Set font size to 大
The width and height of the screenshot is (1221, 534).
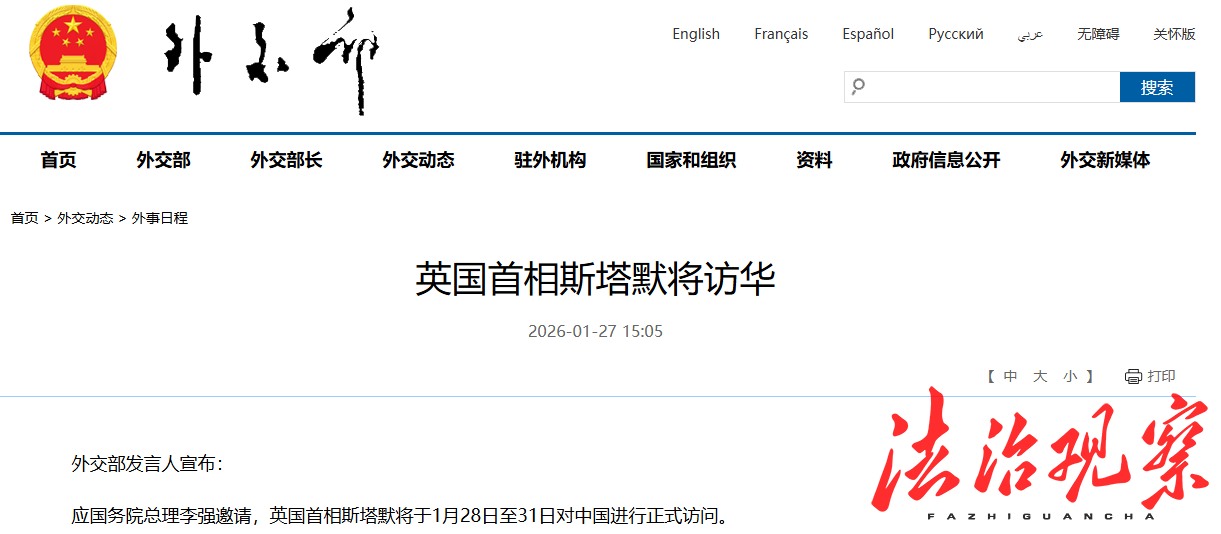pyautogui.click(x=1040, y=376)
